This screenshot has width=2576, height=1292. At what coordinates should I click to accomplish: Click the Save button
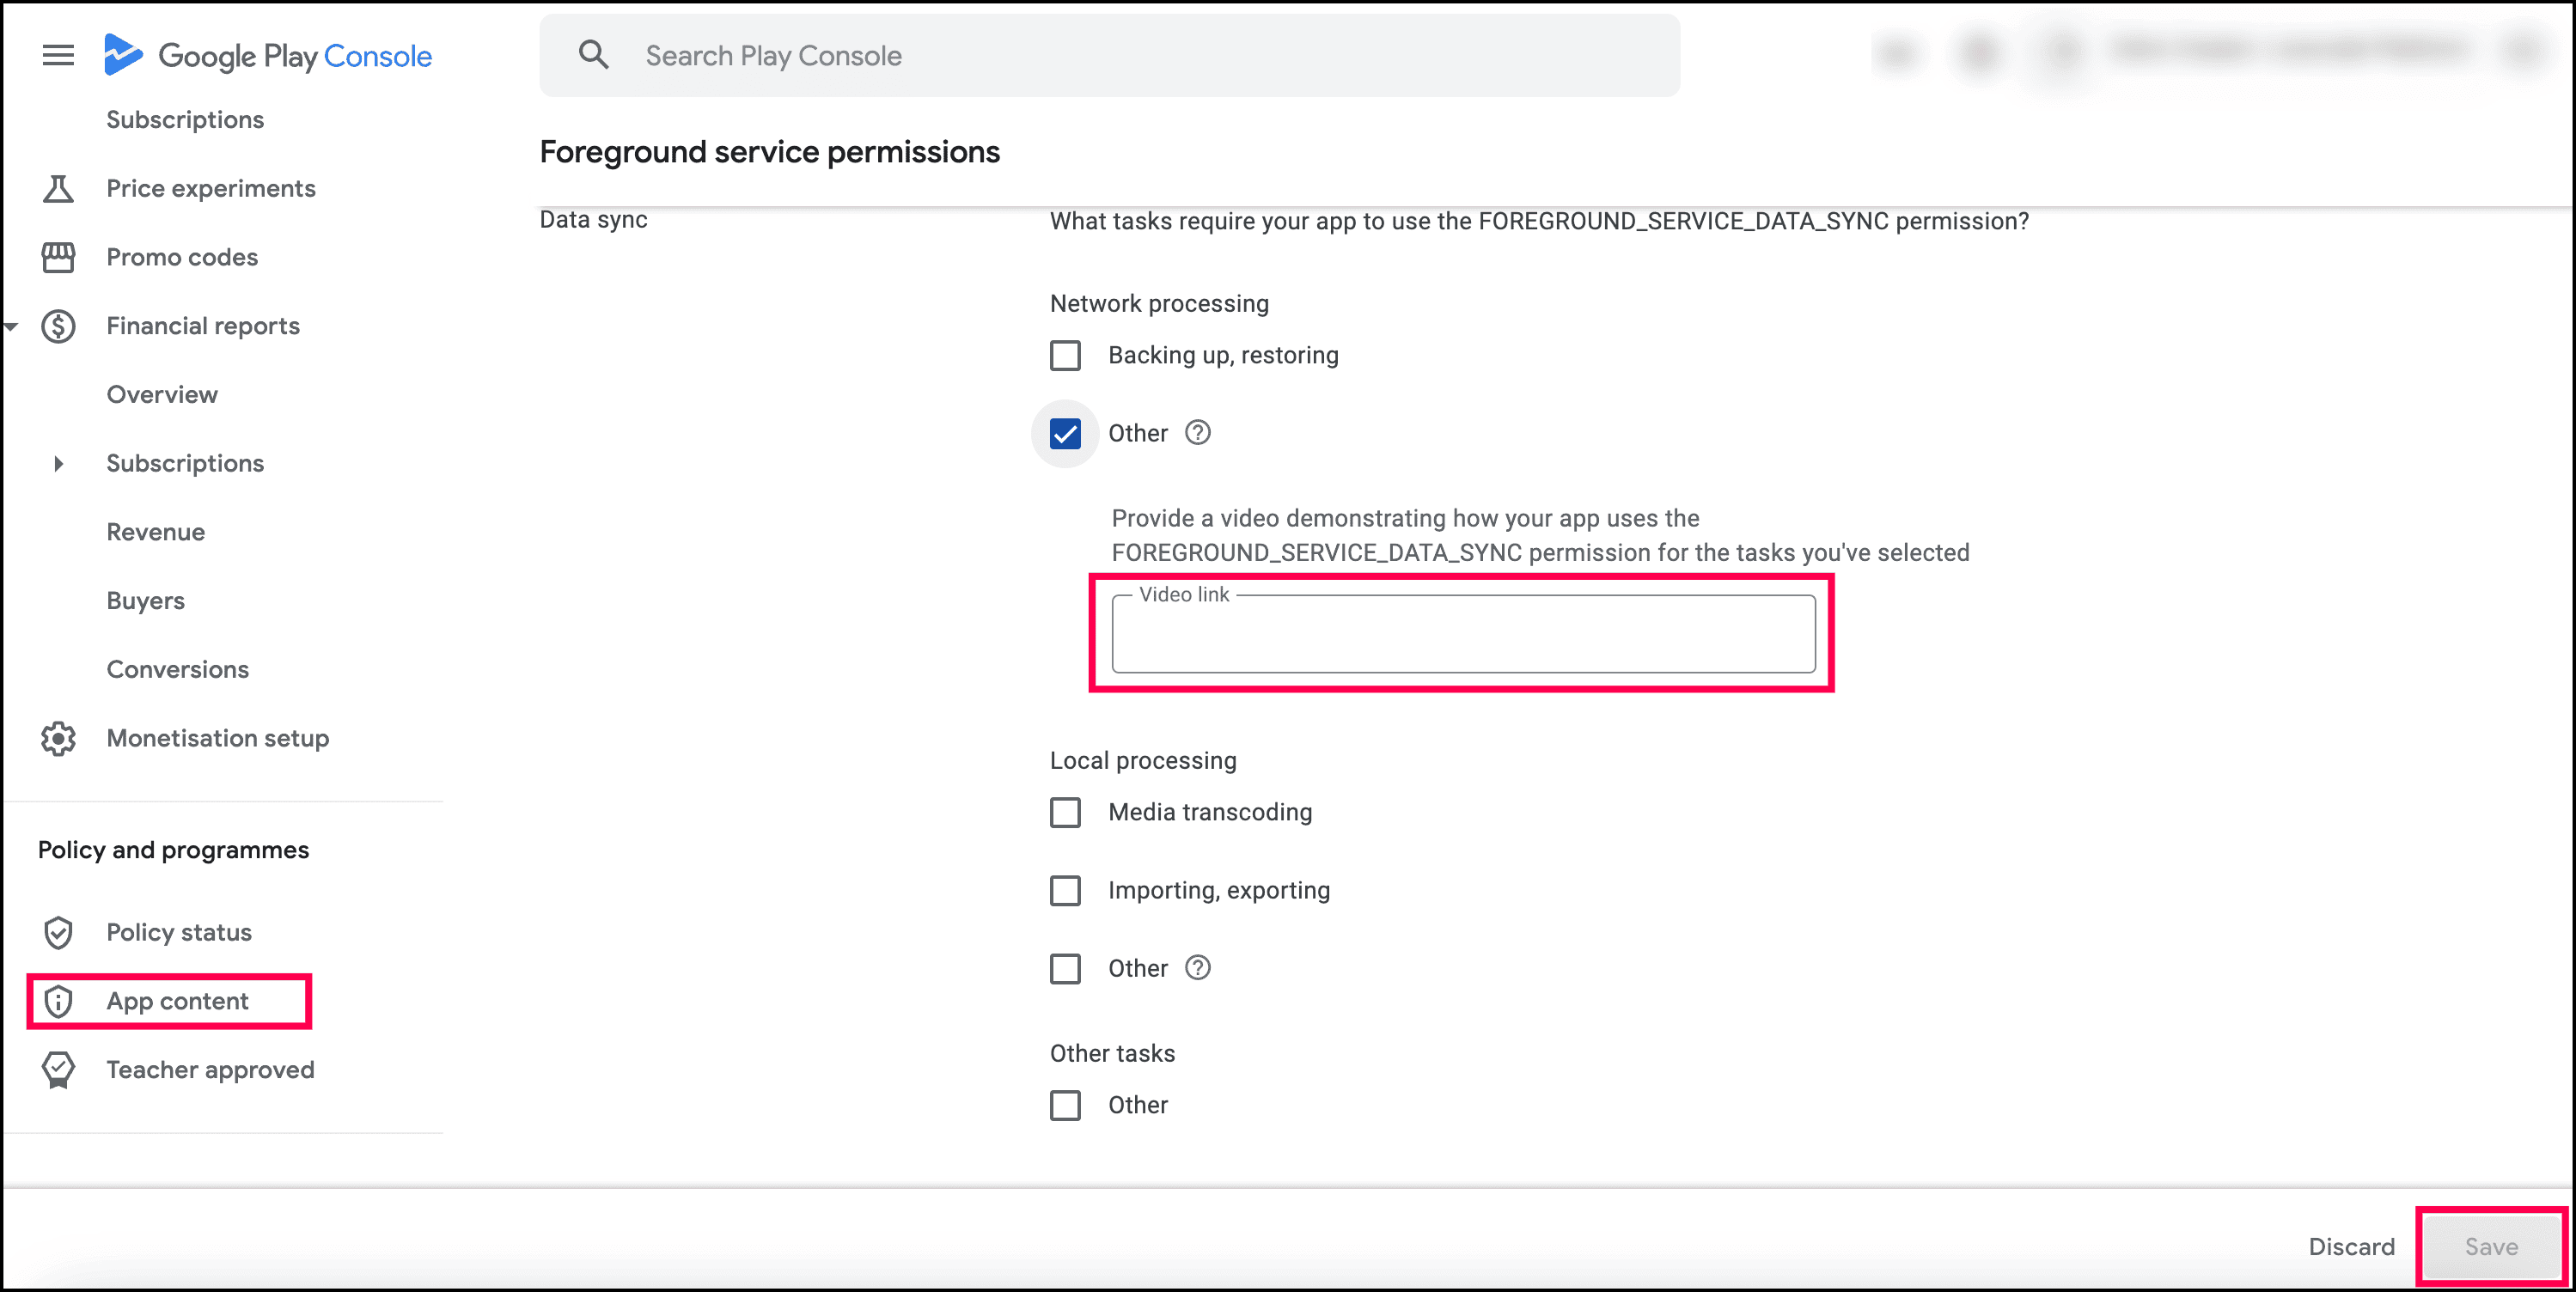coord(2491,1246)
